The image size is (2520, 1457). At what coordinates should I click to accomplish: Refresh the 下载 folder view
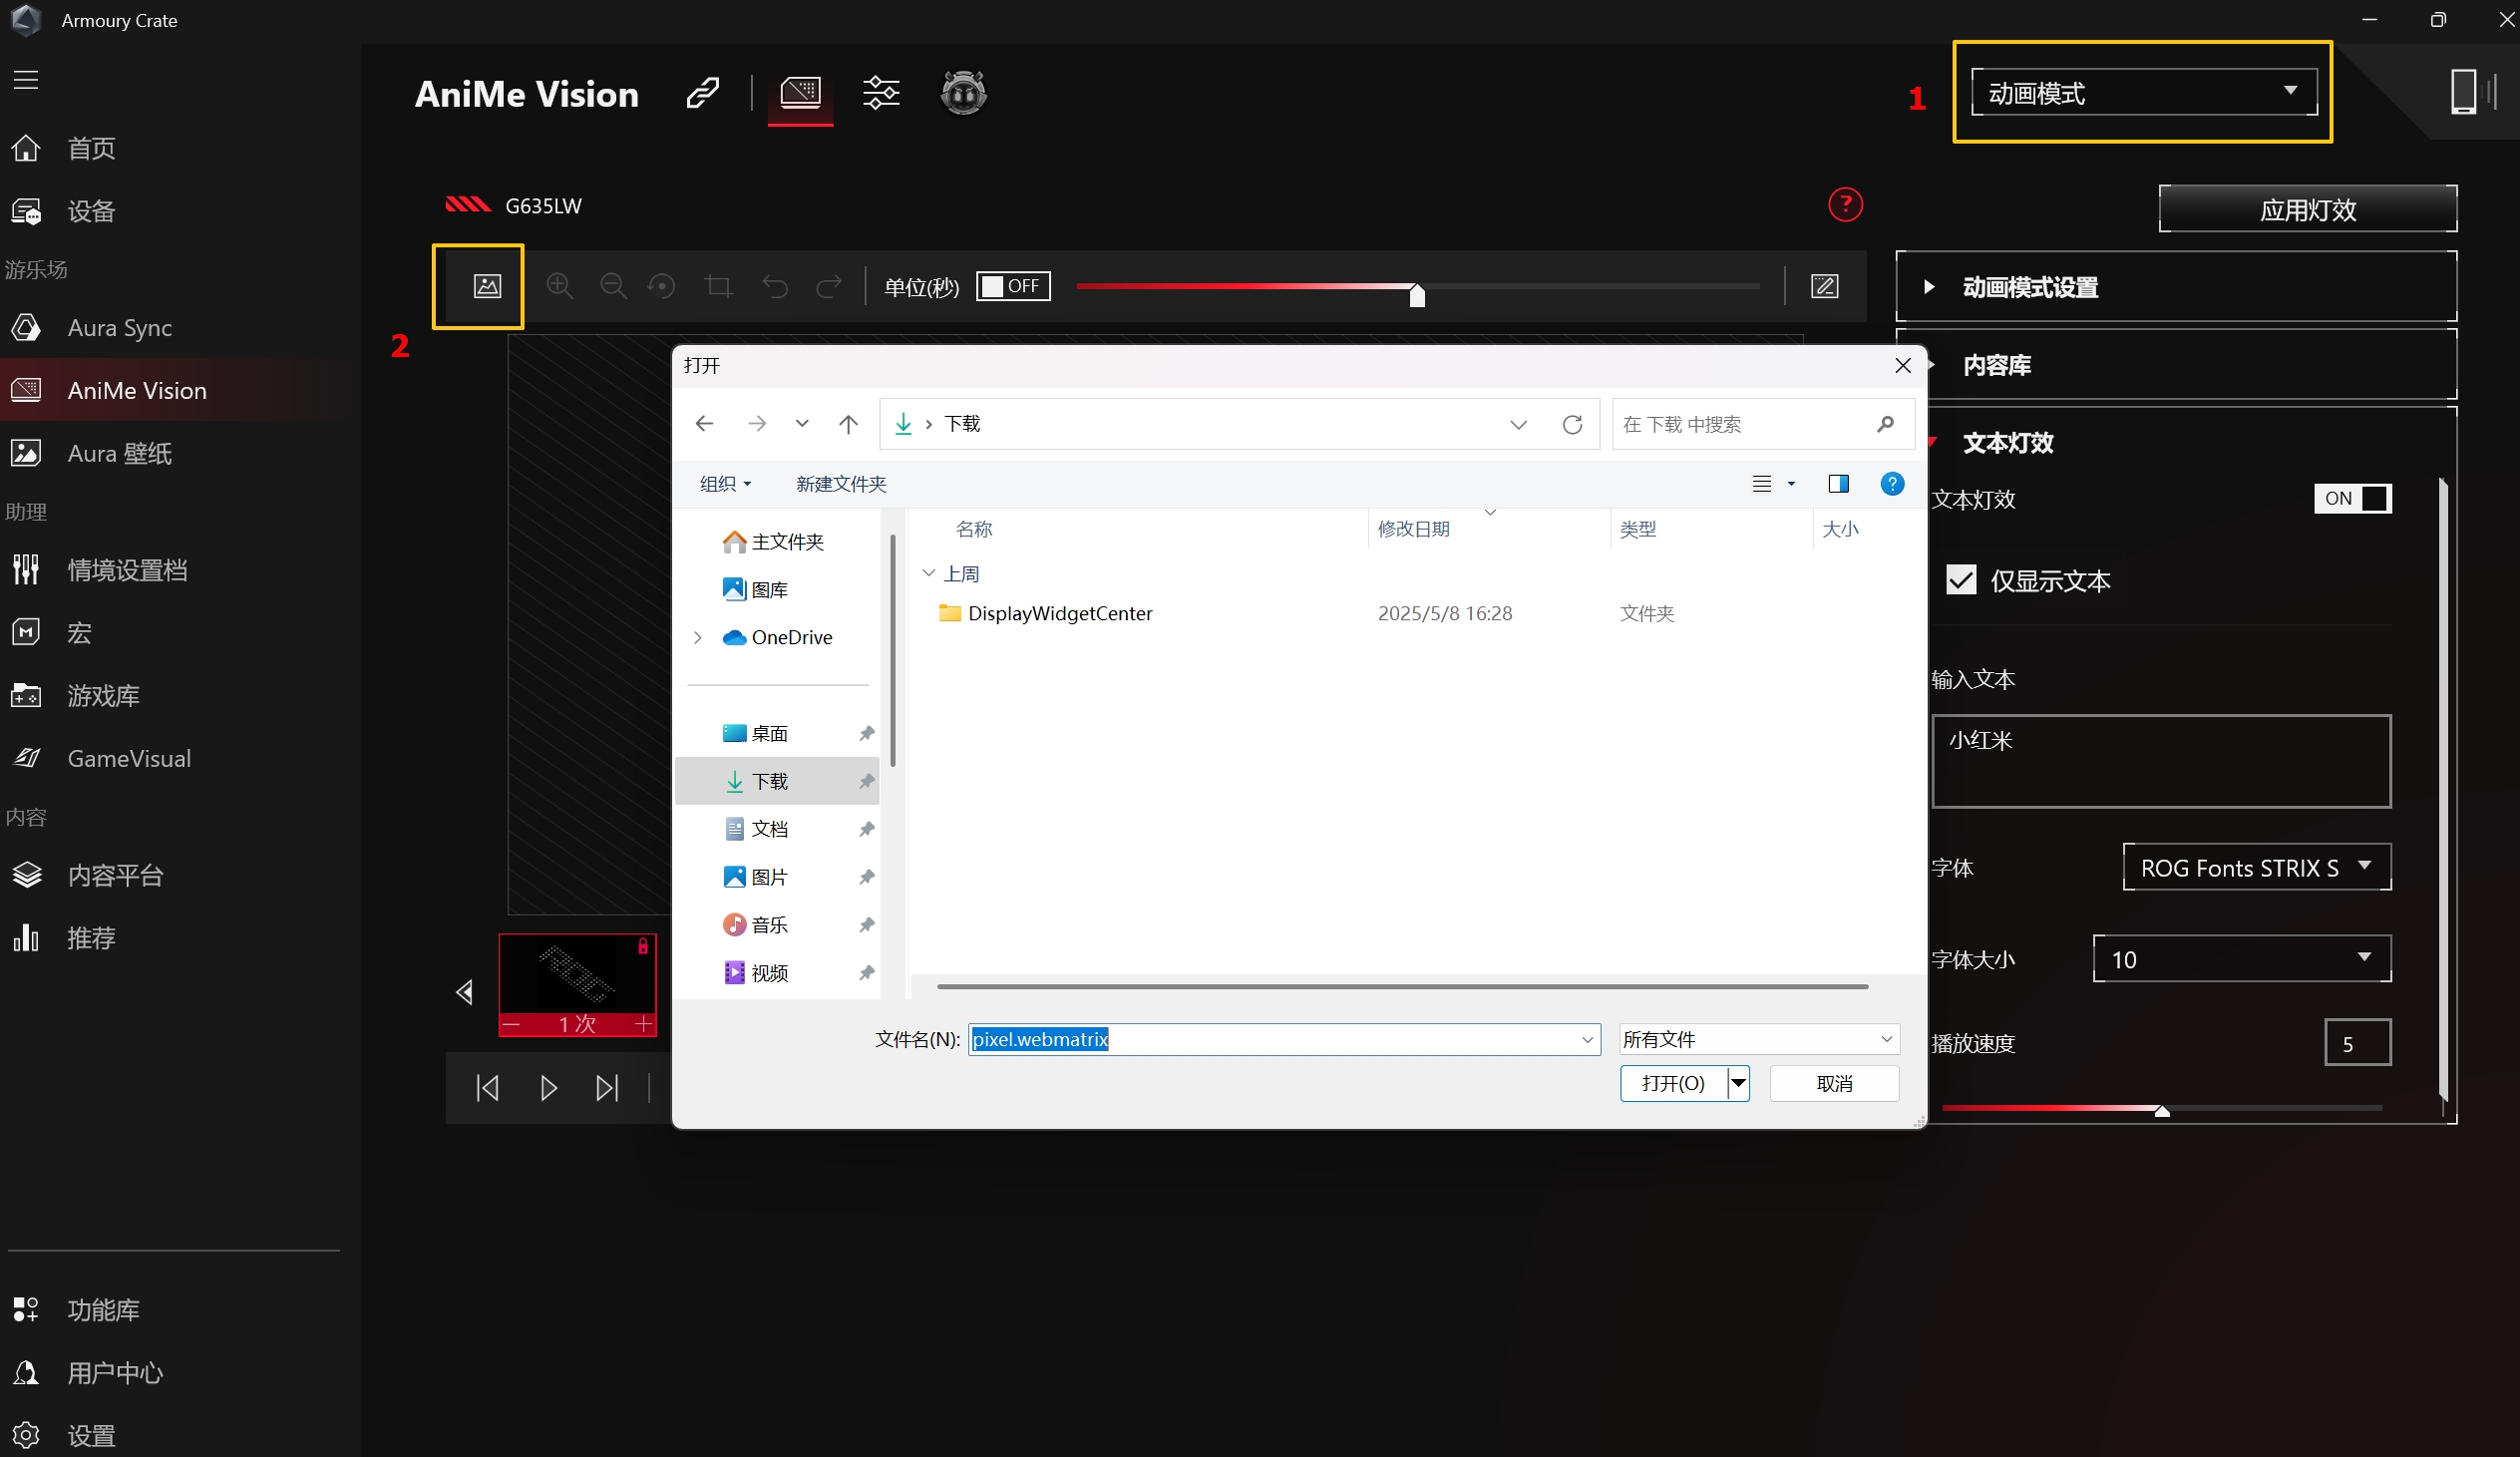pos(1572,424)
